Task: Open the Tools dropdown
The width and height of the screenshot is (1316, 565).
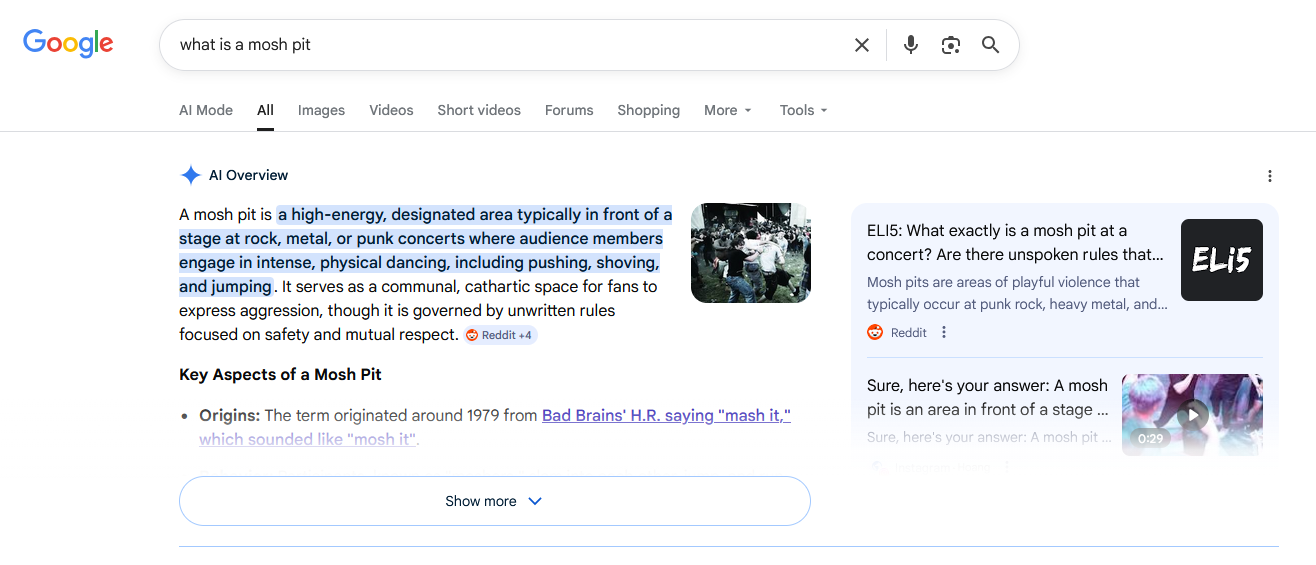Action: [803, 110]
